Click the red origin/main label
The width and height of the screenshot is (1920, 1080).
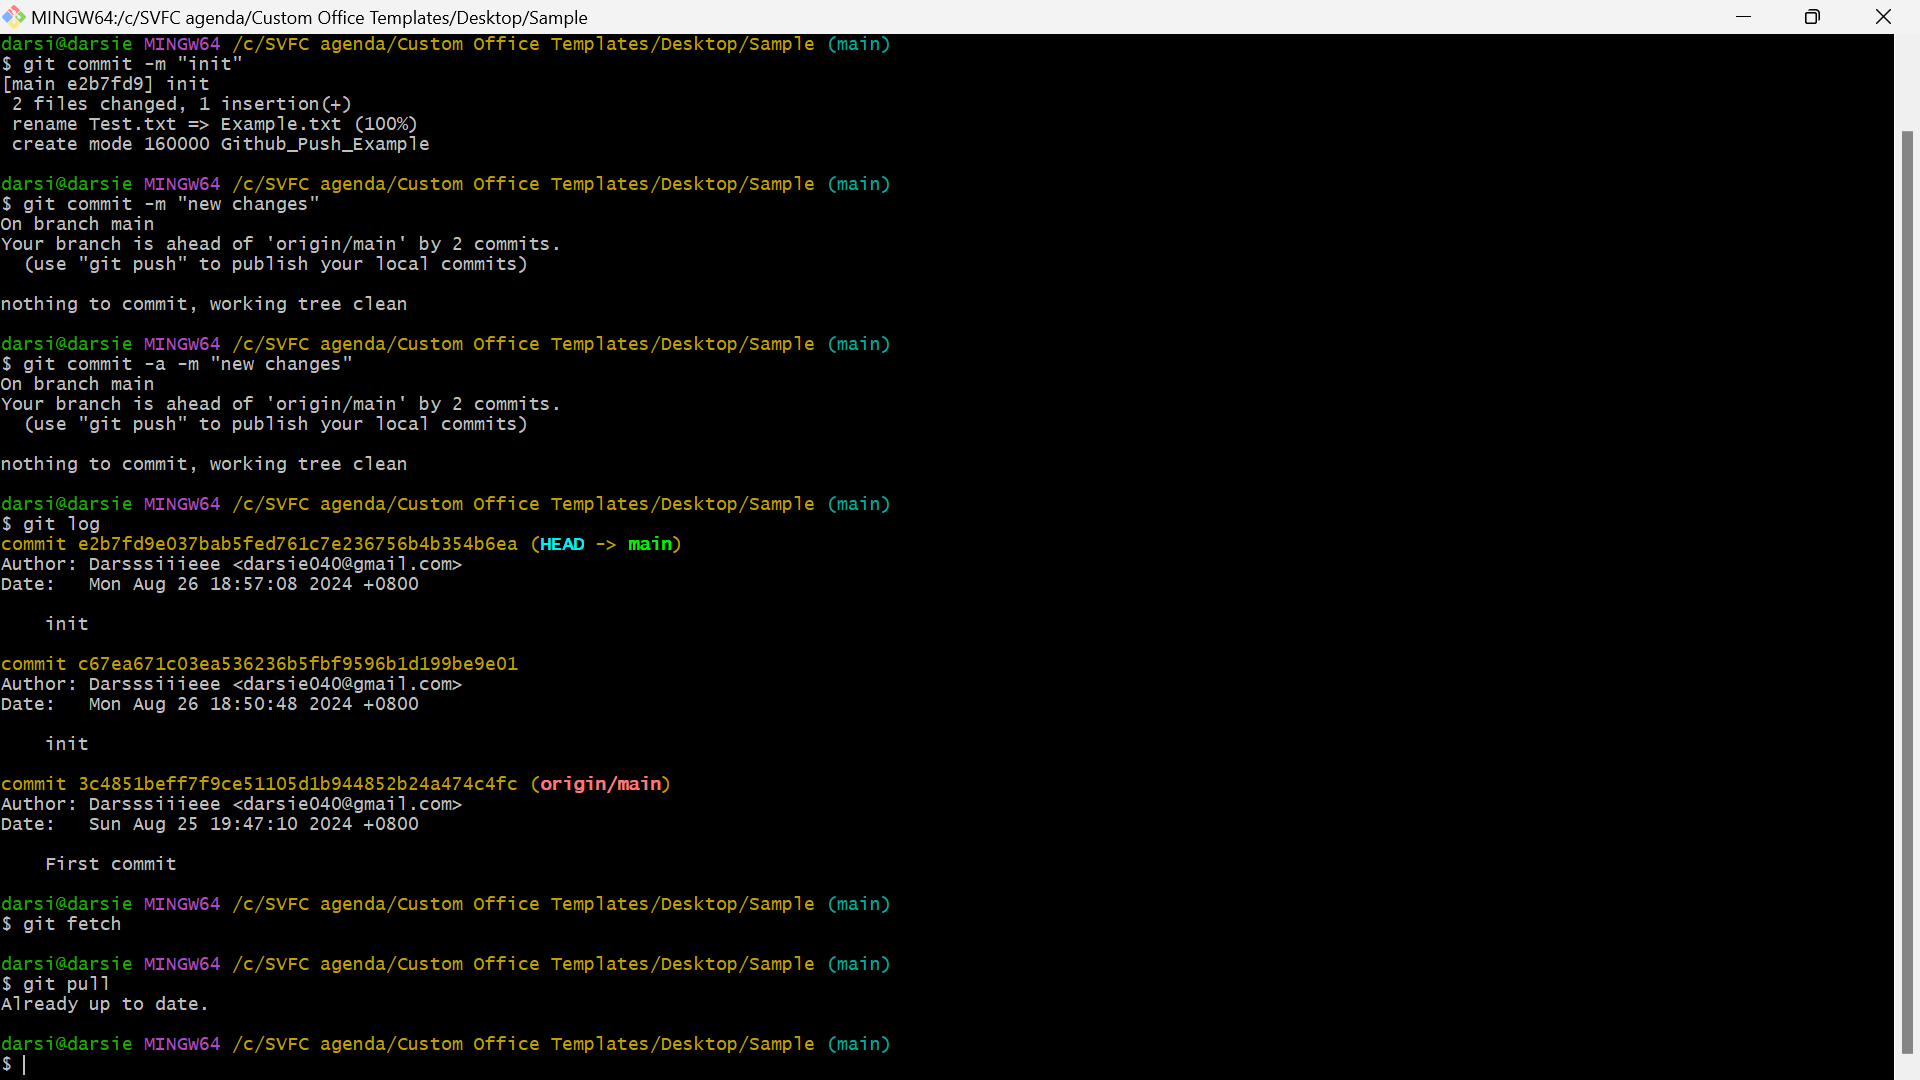(x=601, y=784)
